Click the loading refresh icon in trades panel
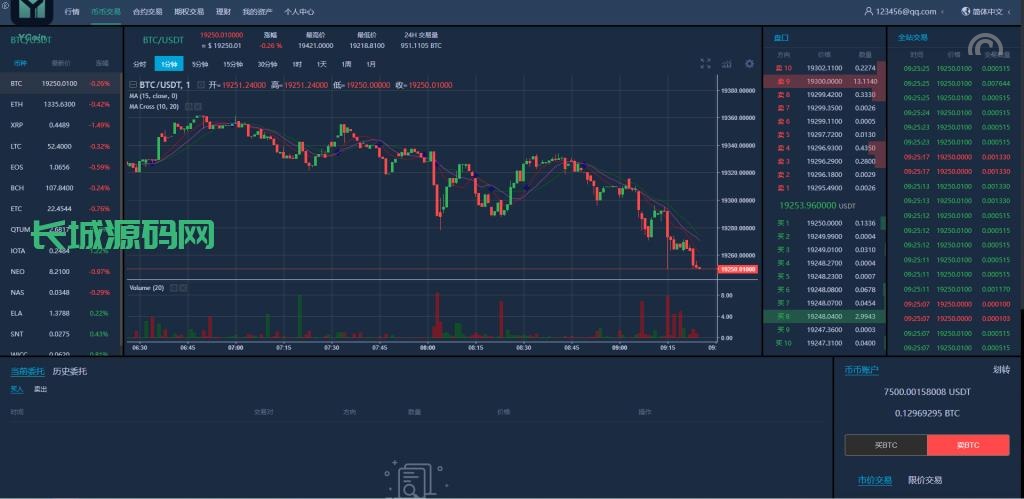Image resolution: width=1024 pixels, height=499 pixels. pyautogui.click(x=987, y=45)
